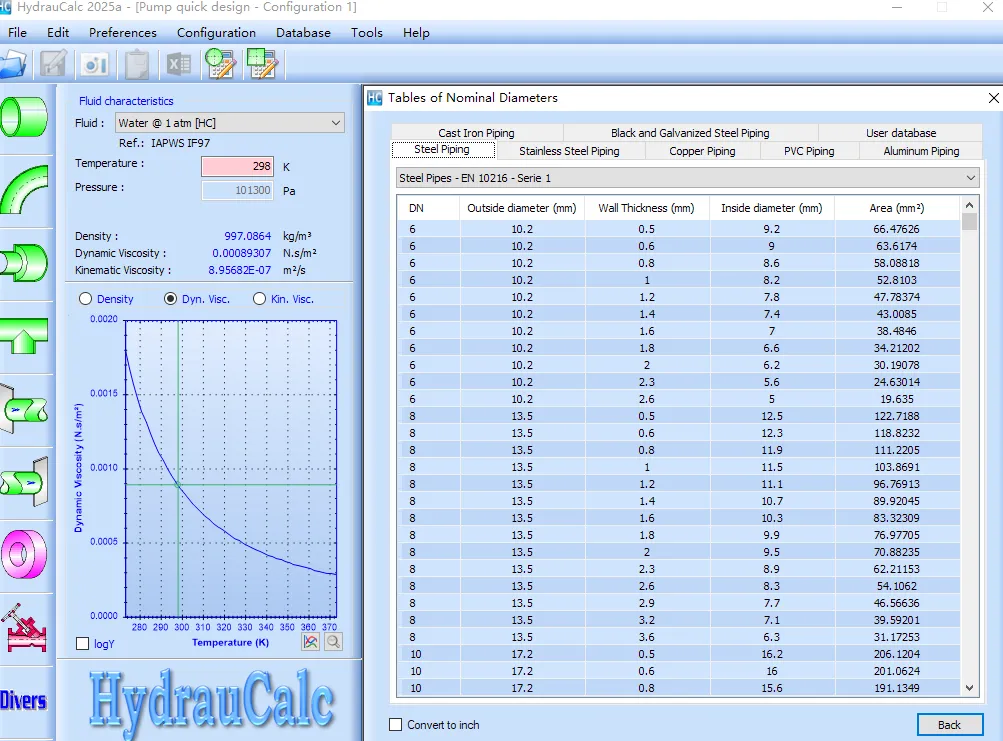Select the cell with area 206.1204
This screenshot has width=1003, height=741.
pyautogui.click(x=897, y=654)
